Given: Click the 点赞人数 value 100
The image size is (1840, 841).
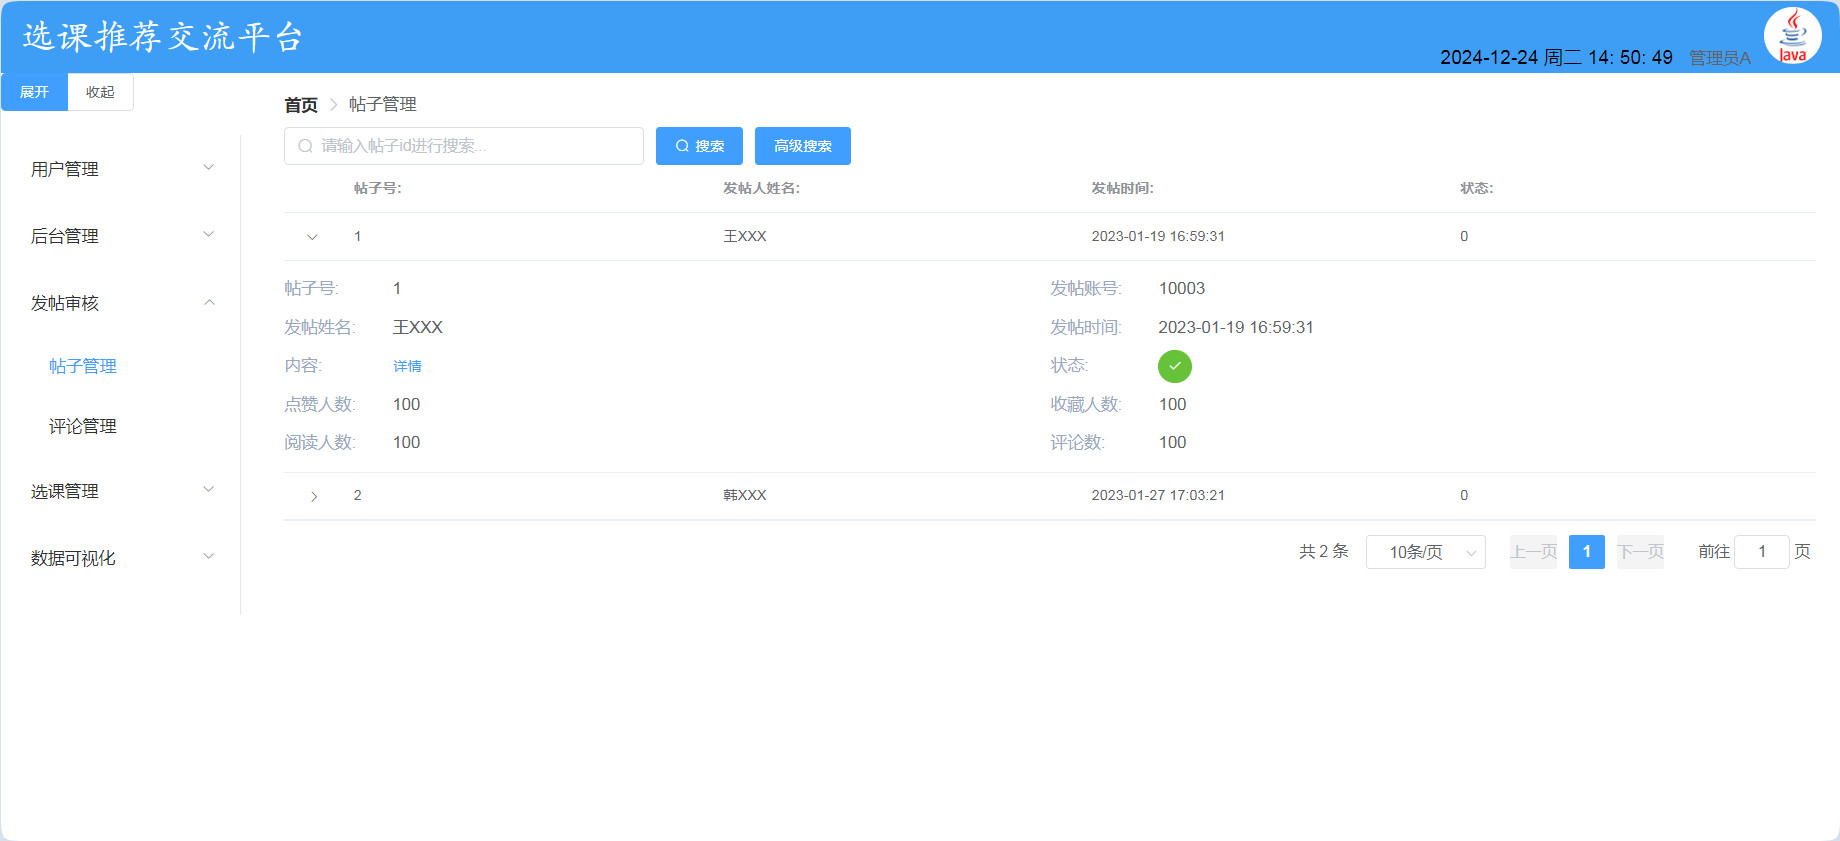Looking at the screenshot, I should (407, 405).
